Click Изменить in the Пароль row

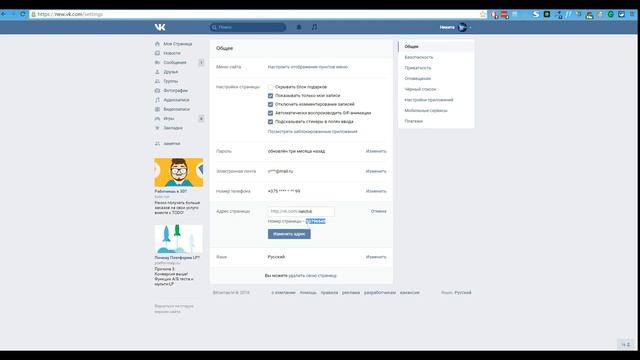click(x=376, y=151)
